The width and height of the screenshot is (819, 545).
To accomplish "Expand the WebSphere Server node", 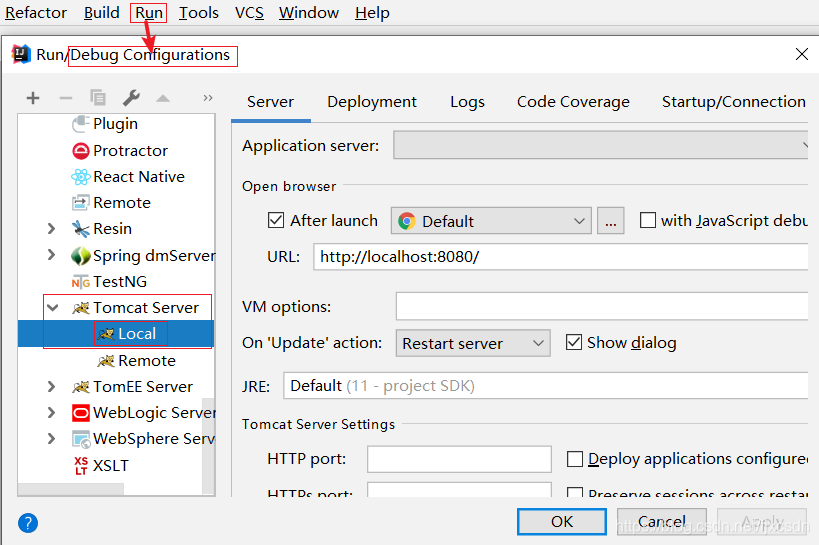I will (x=51, y=438).
